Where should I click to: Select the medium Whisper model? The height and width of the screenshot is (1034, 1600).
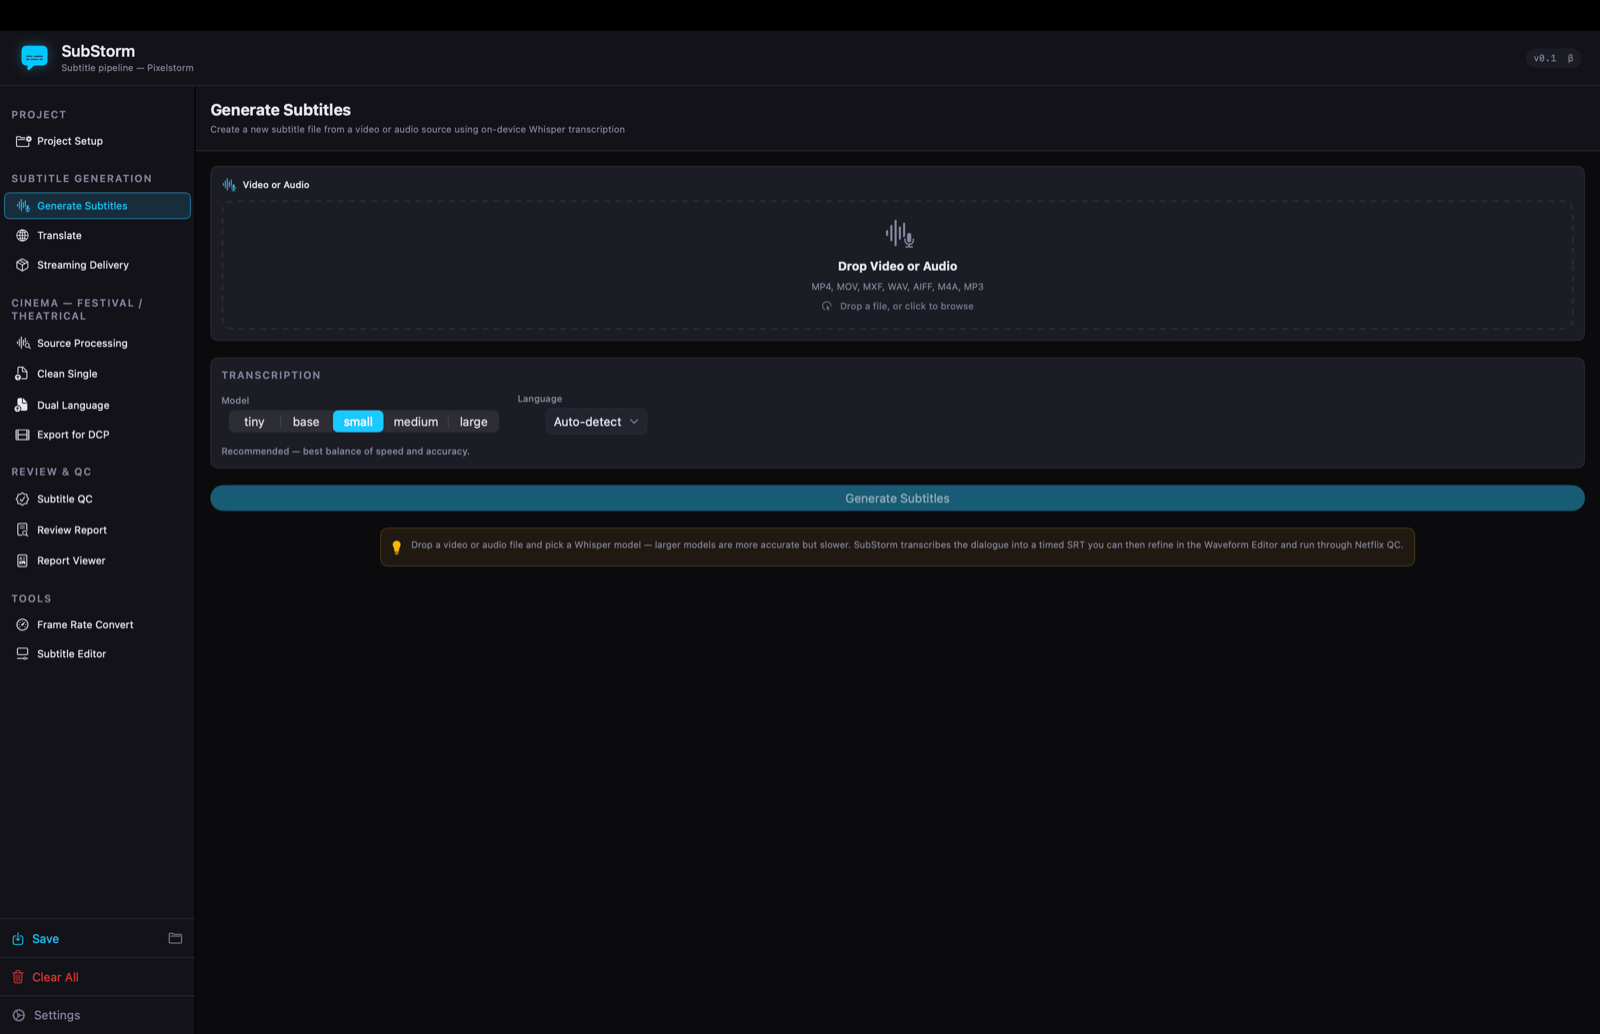point(416,422)
